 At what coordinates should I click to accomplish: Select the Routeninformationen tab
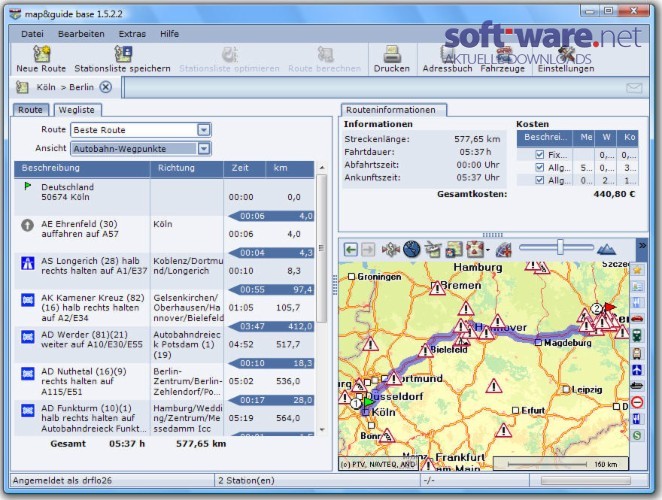pyautogui.click(x=393, y=110)
